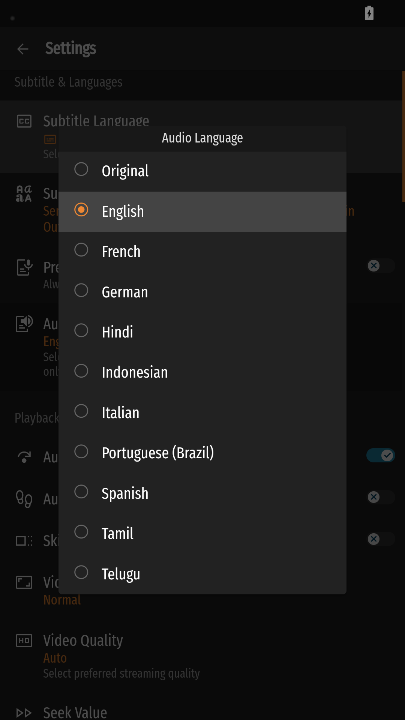Click the audio language speaker icon
The image size is (405, 720).
(24, 323)
